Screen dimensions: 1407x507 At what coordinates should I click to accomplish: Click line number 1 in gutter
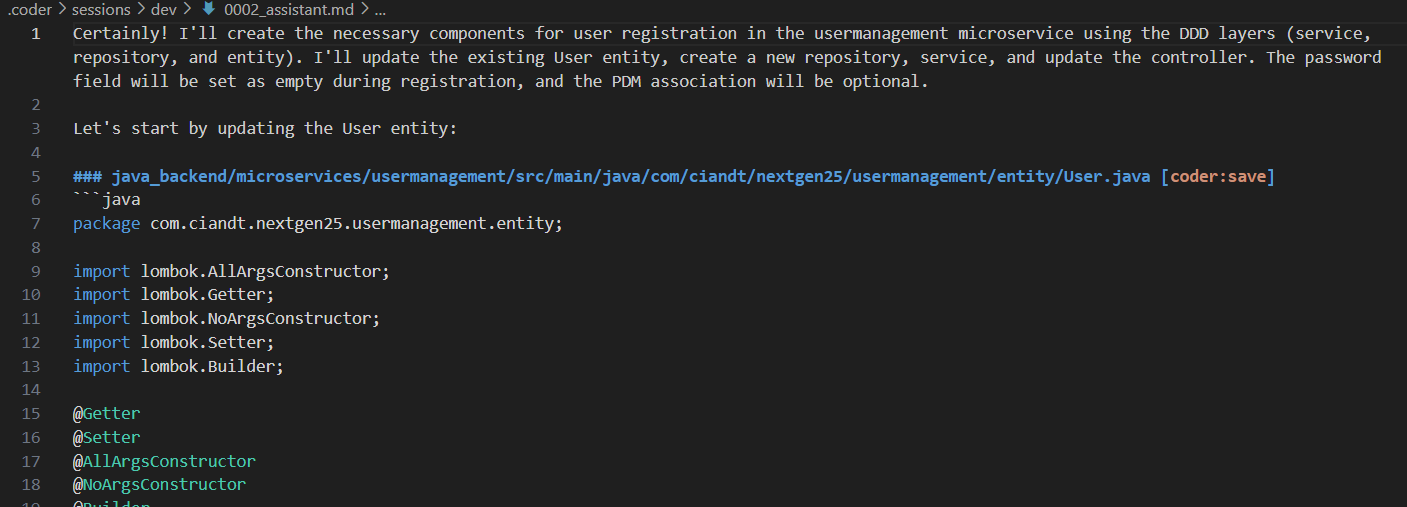click(36, 33)
